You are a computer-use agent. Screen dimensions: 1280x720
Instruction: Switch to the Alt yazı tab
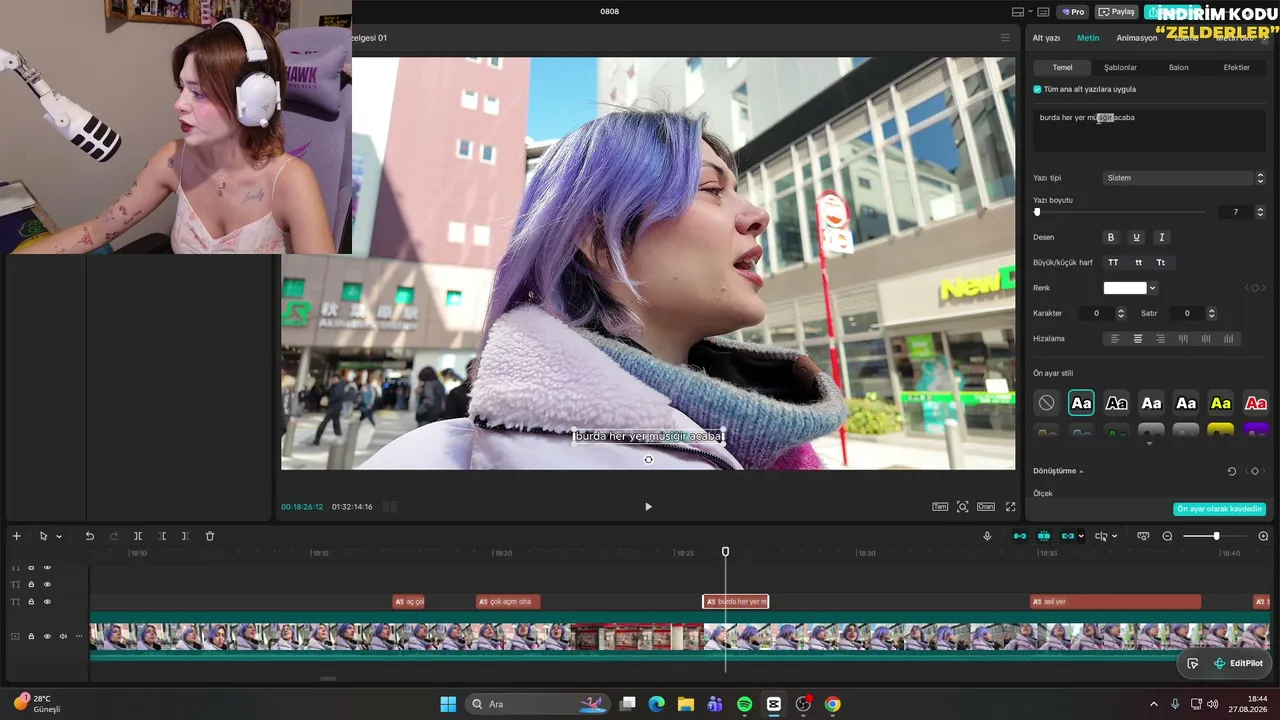pyautogui.click(x=1046, y=38)
